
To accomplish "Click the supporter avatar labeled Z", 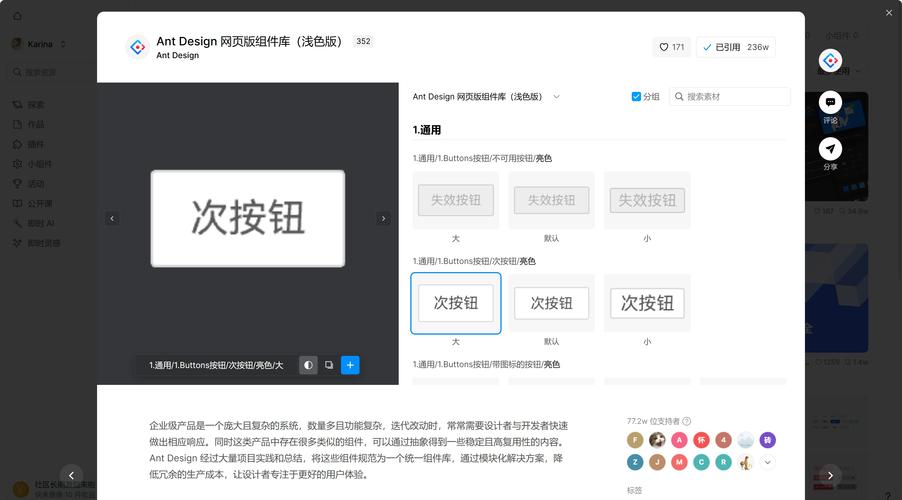I will pos(635,462).
